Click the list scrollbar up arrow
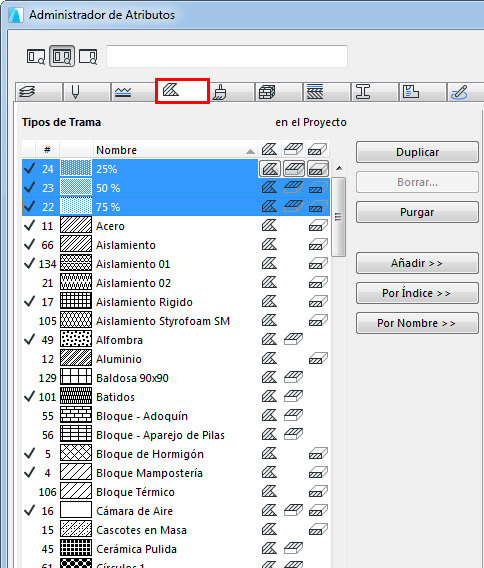Image resolution: width=484 pixels, height=568 pixels. [x=339, y=168]
